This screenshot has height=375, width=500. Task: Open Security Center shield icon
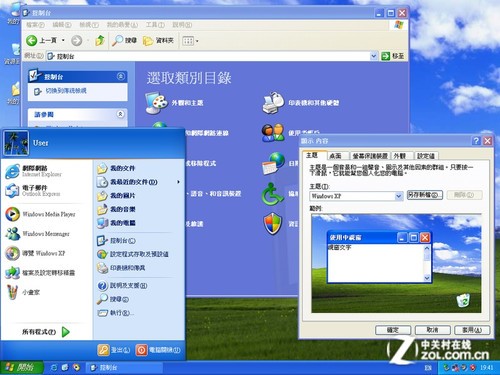click(273, 224)
